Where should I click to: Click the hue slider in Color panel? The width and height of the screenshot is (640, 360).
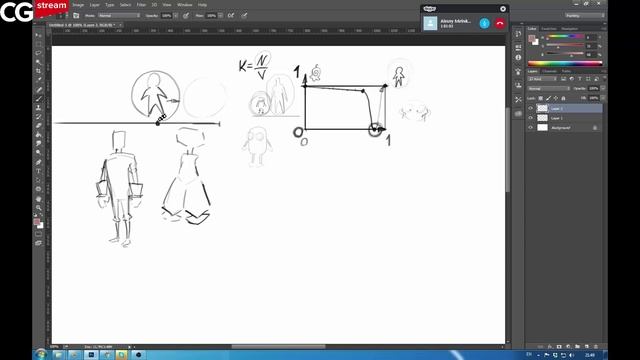[565, 37]
